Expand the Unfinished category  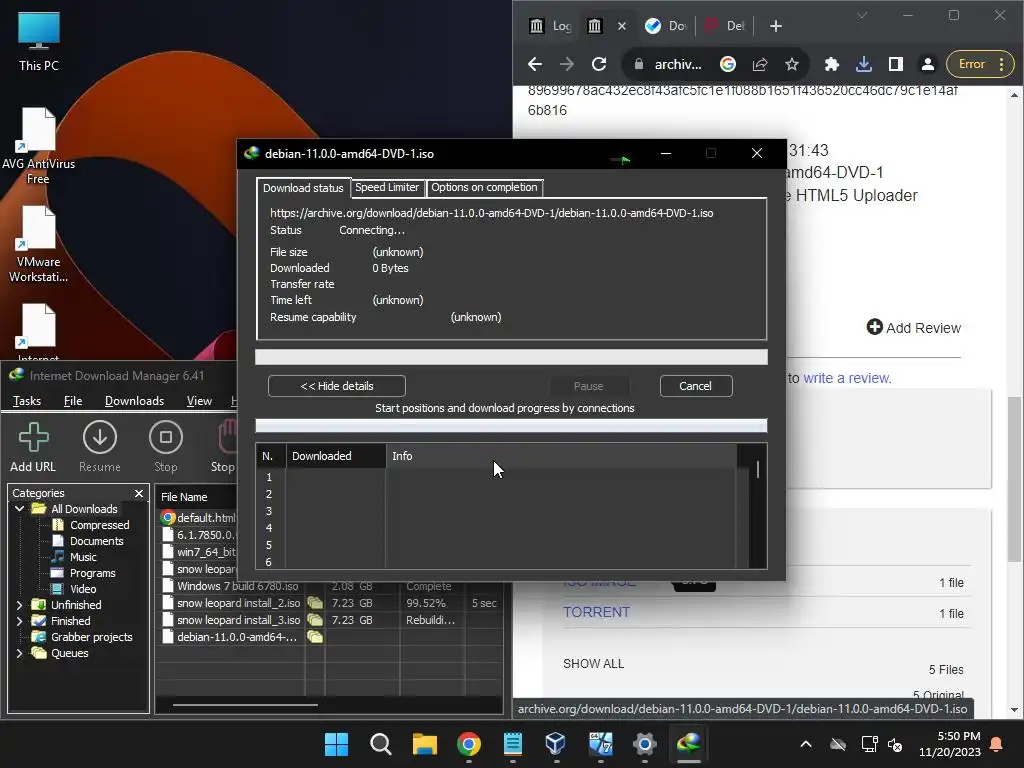[20, 605]
